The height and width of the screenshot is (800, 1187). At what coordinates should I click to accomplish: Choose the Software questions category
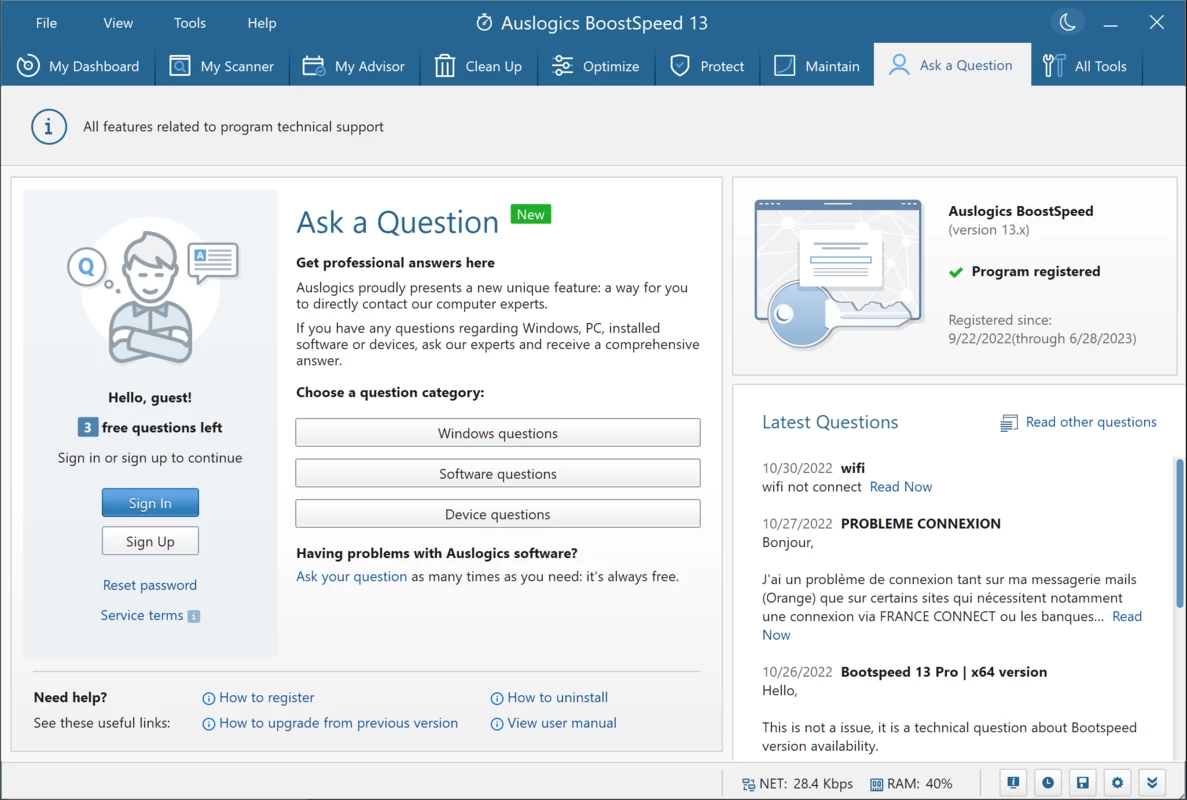(x=497, y=474)
